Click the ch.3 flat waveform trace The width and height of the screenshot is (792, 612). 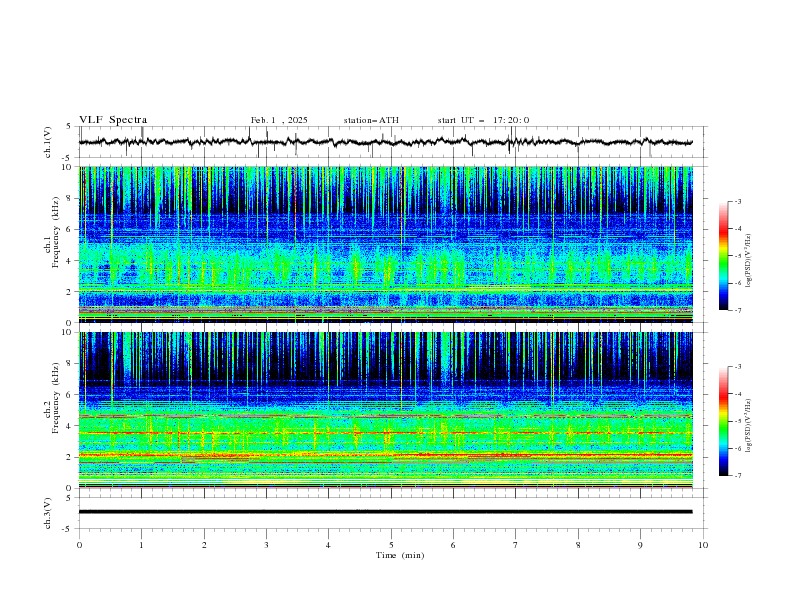point(386,512)
